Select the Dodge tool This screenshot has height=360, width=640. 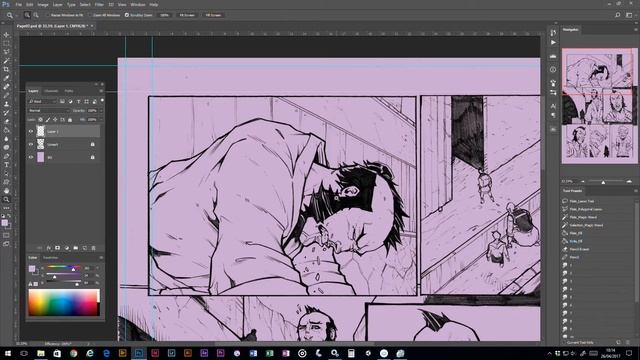click(6, 147)
